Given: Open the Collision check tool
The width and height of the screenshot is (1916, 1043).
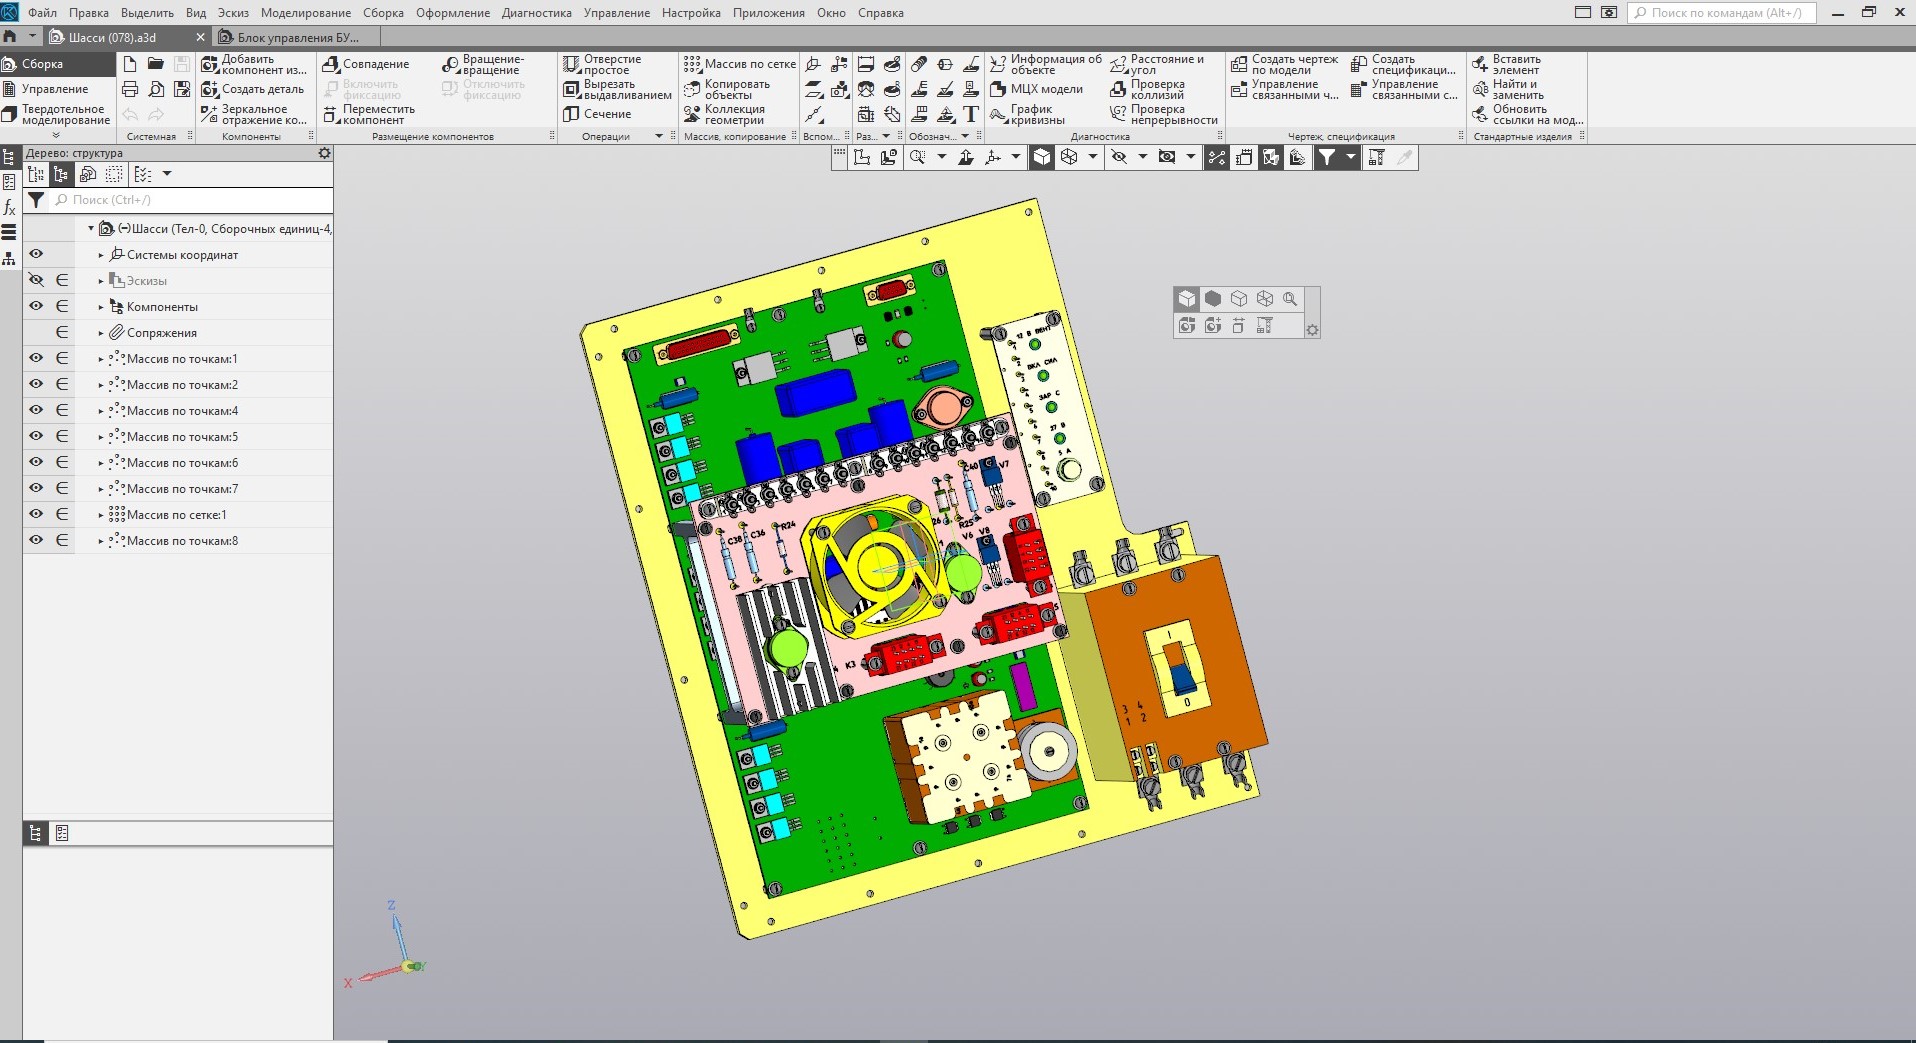Looking at the screenshot, I should [1118, 90].
